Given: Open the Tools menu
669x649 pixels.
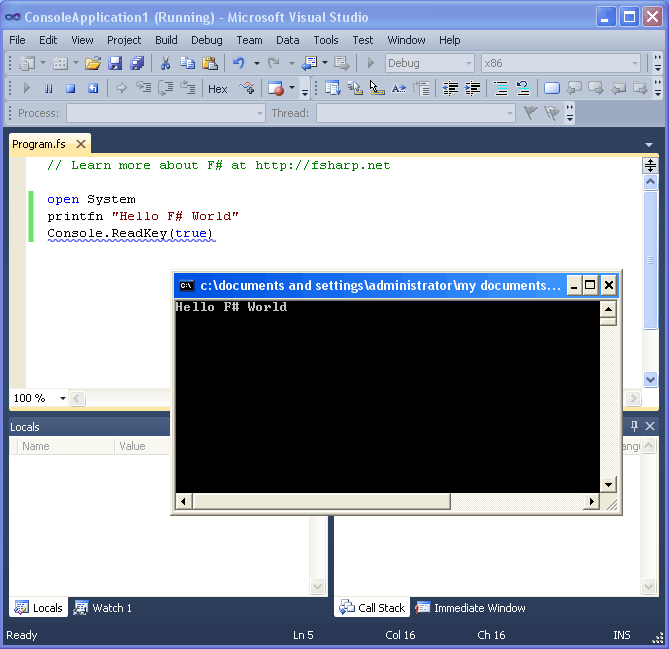Looking at the screenshot, I should [326, 40].
